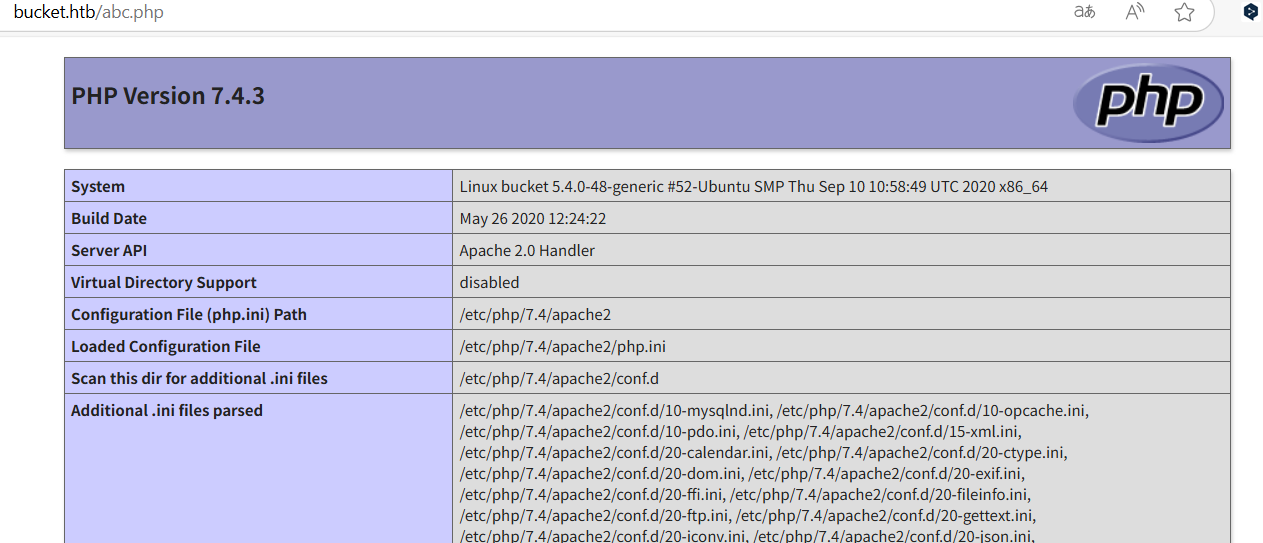Click 'Configuration File (php.ini) Path' label
1263x543 pixels.
tap(189, 314)
